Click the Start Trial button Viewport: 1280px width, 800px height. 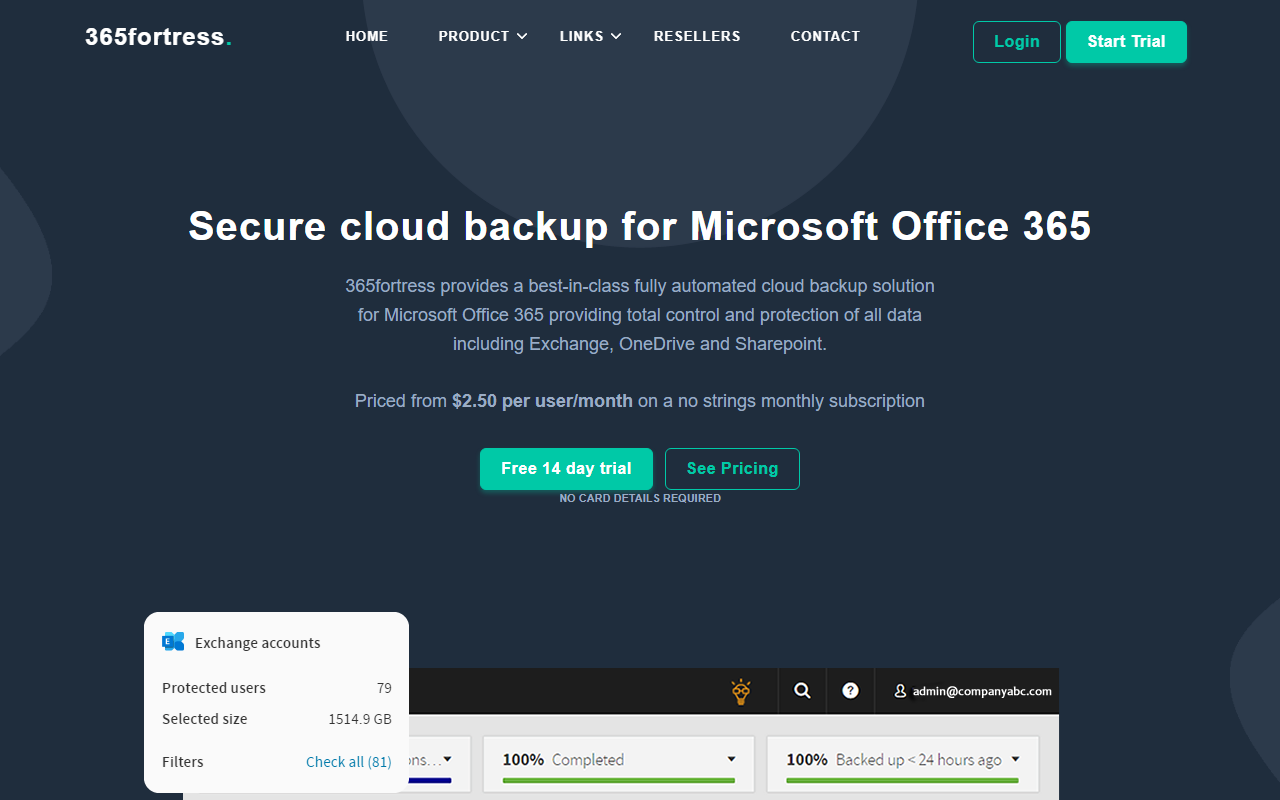click(x=1126, y=42)
